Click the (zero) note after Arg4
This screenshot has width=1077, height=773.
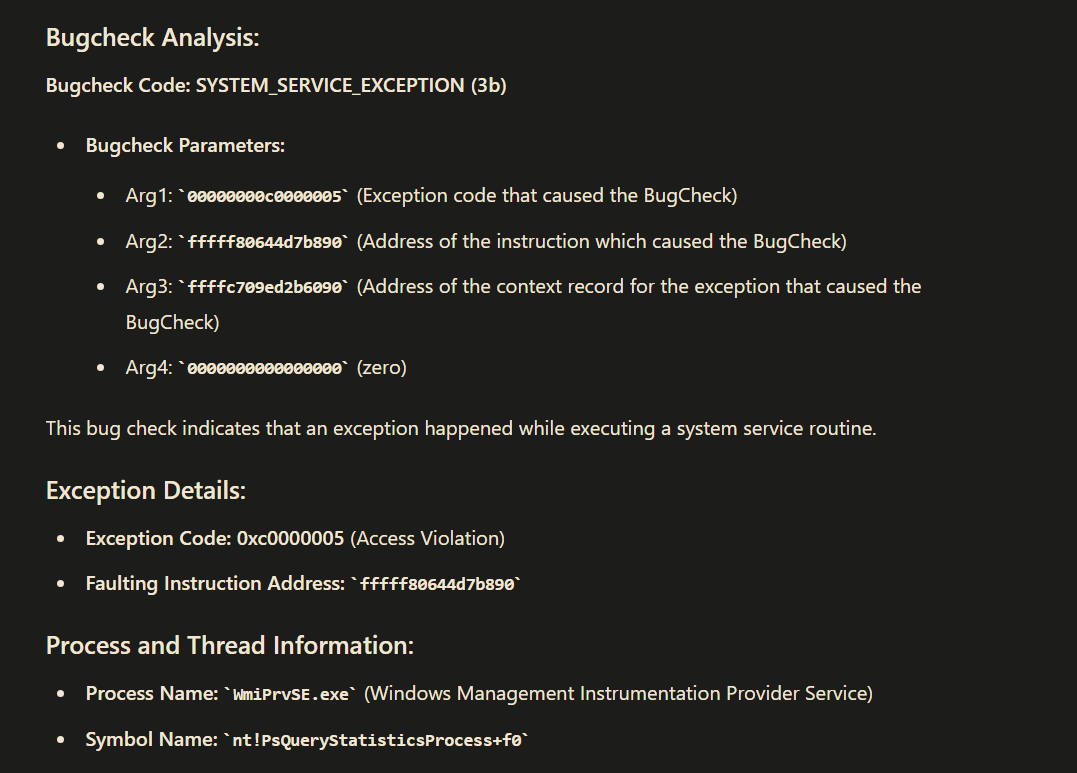381,368
